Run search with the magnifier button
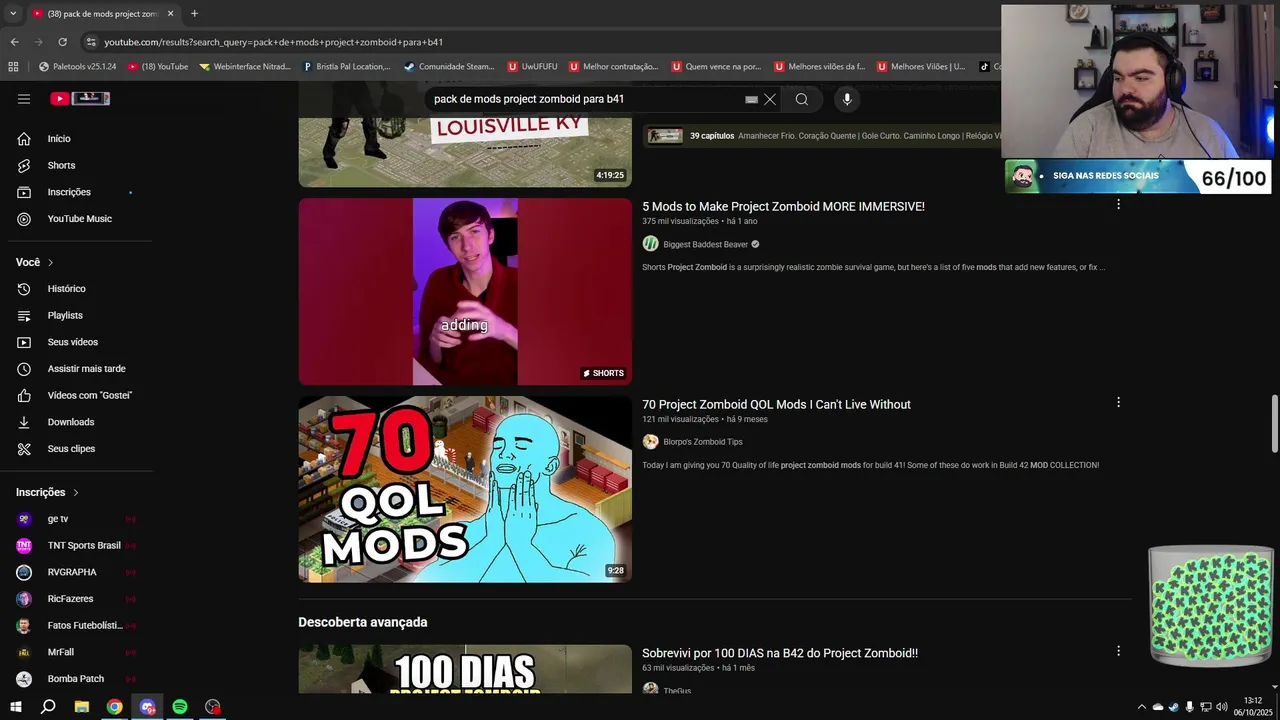The height and width of the screenshot is (720, 1280). pyautogui.click(x=801, y=99)
